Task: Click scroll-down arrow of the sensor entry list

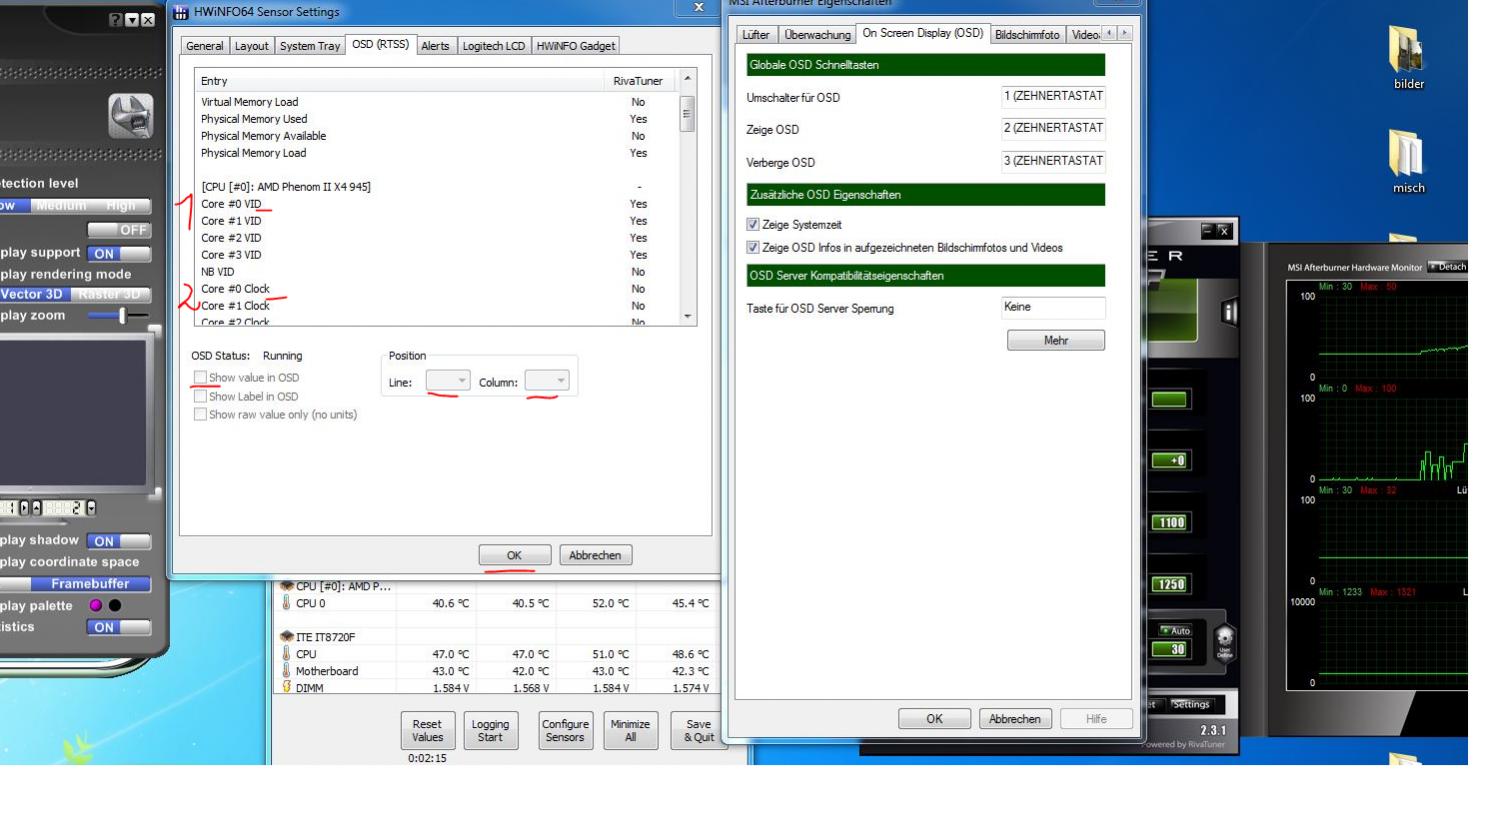Action: [687, 316]
